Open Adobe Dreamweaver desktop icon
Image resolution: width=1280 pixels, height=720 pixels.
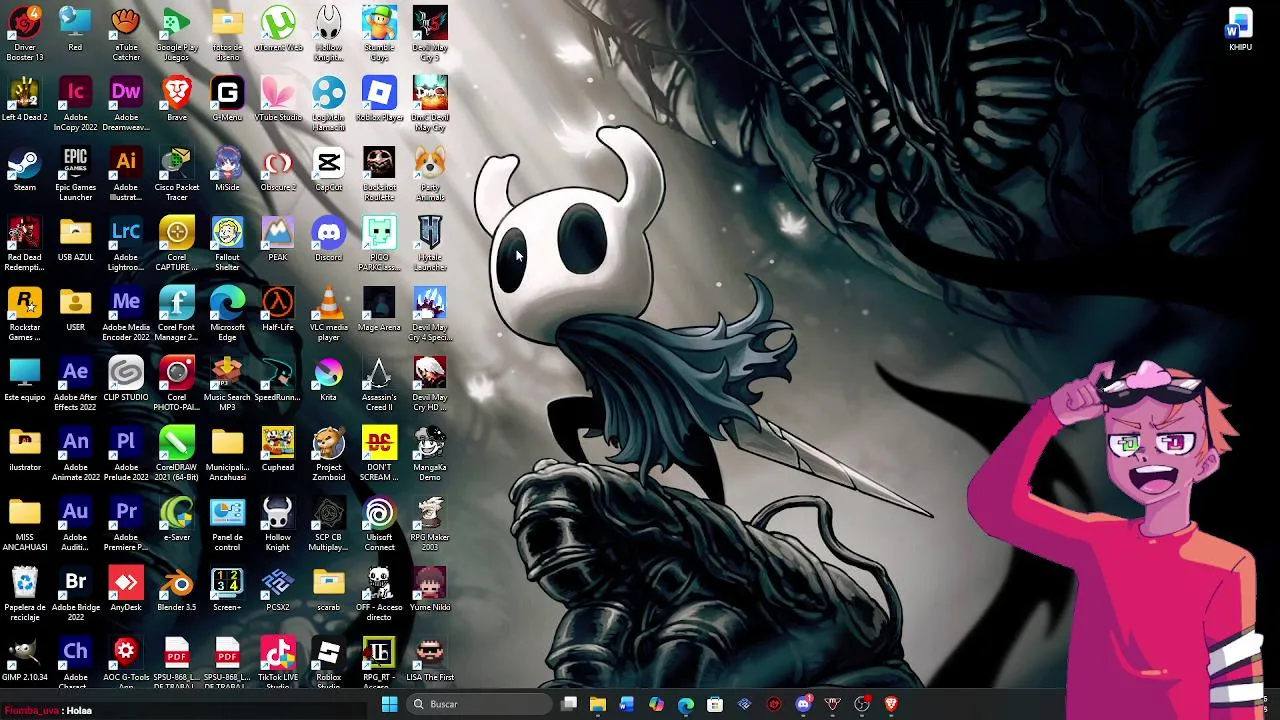(126, 104)
